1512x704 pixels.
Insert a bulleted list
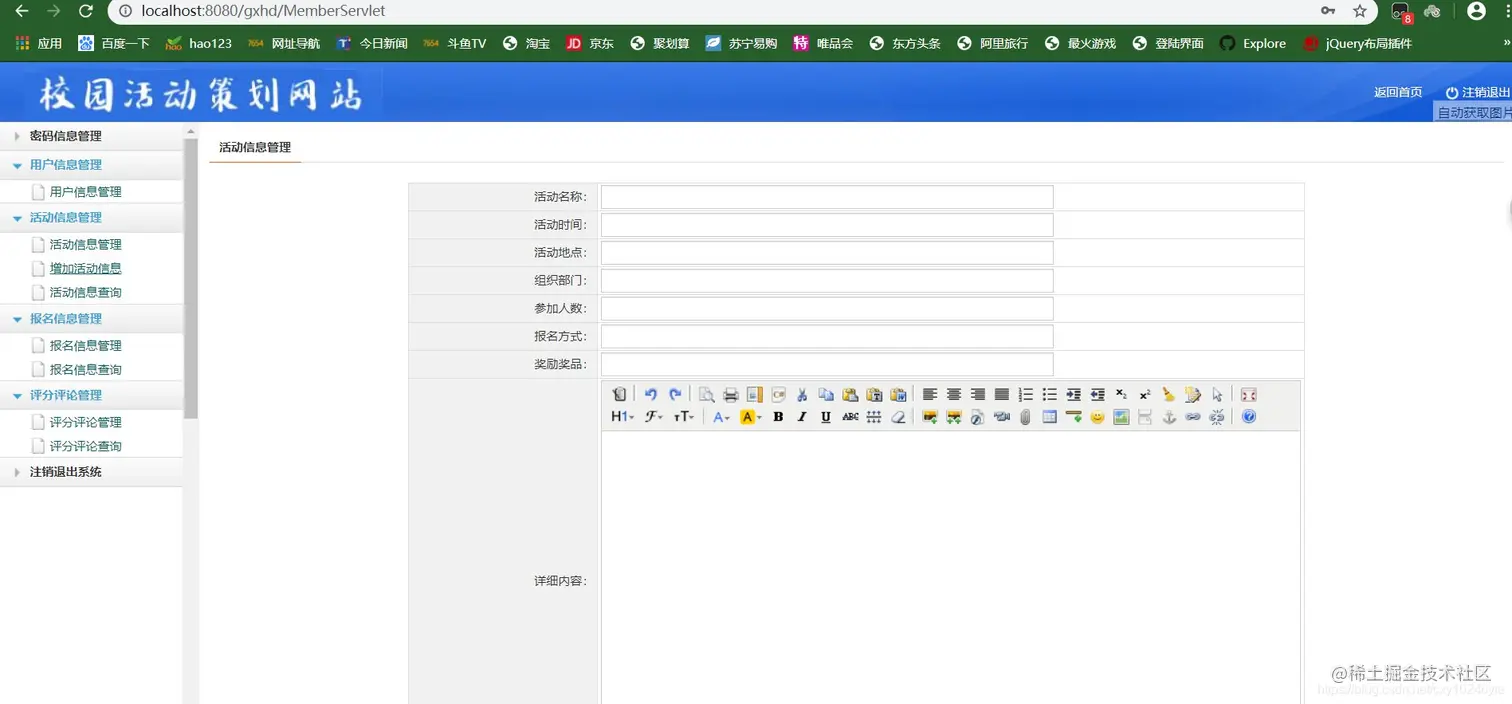[x=1050, y=394]
